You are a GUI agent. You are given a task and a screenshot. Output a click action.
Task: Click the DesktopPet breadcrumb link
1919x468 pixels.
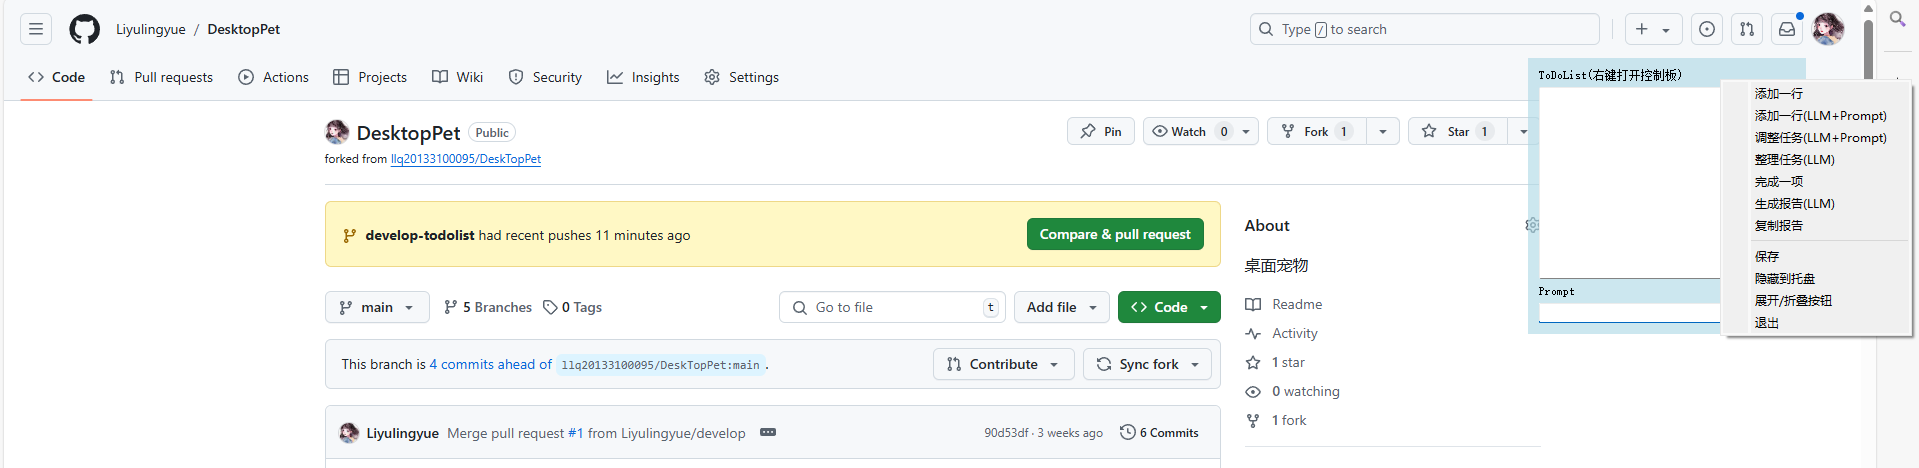[244, 29]
